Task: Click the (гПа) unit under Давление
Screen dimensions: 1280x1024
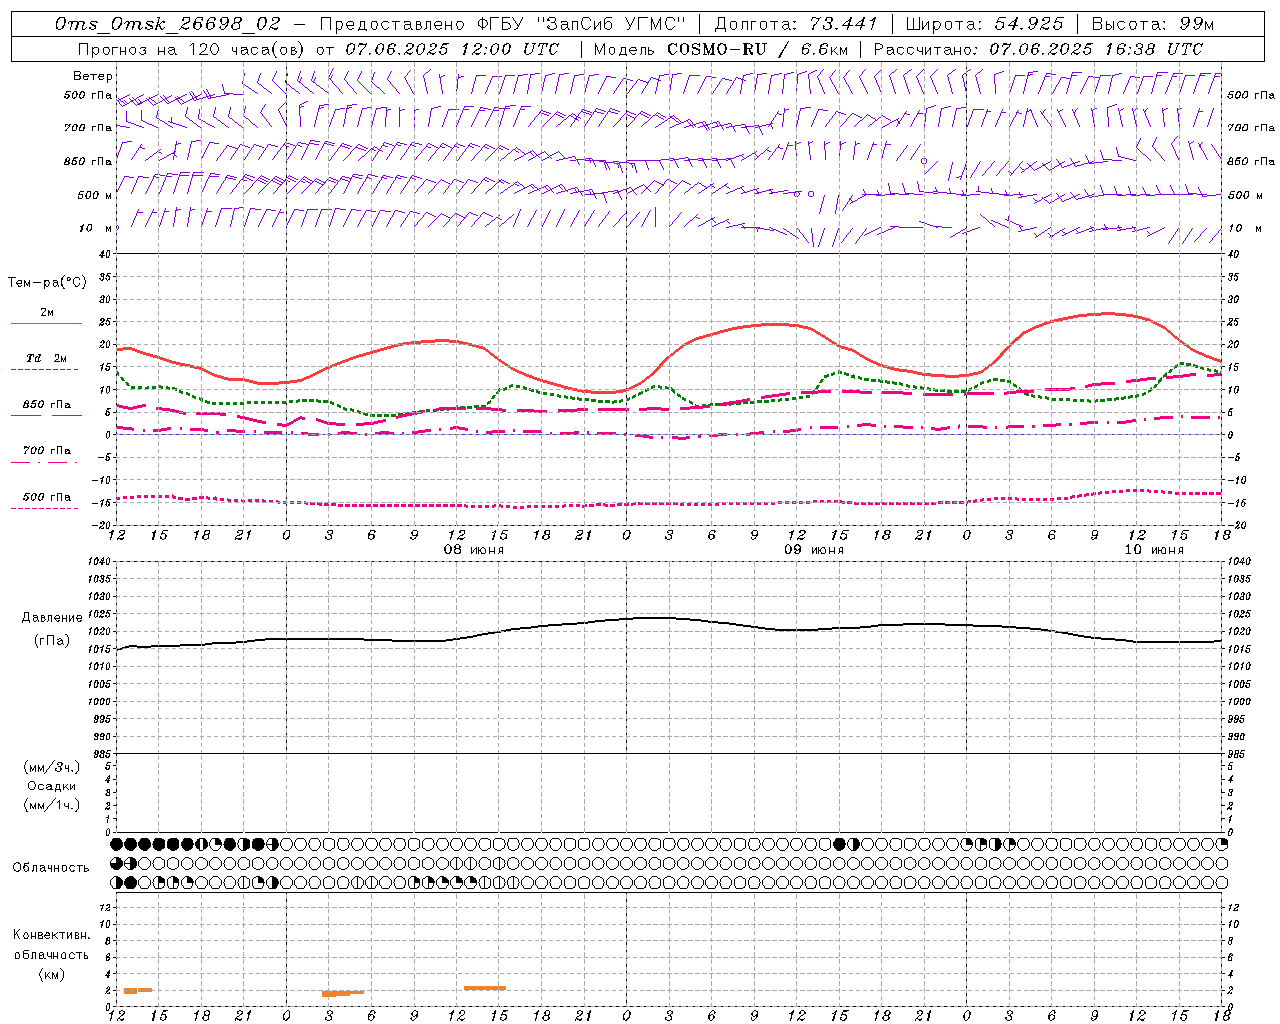Action: 51,640
